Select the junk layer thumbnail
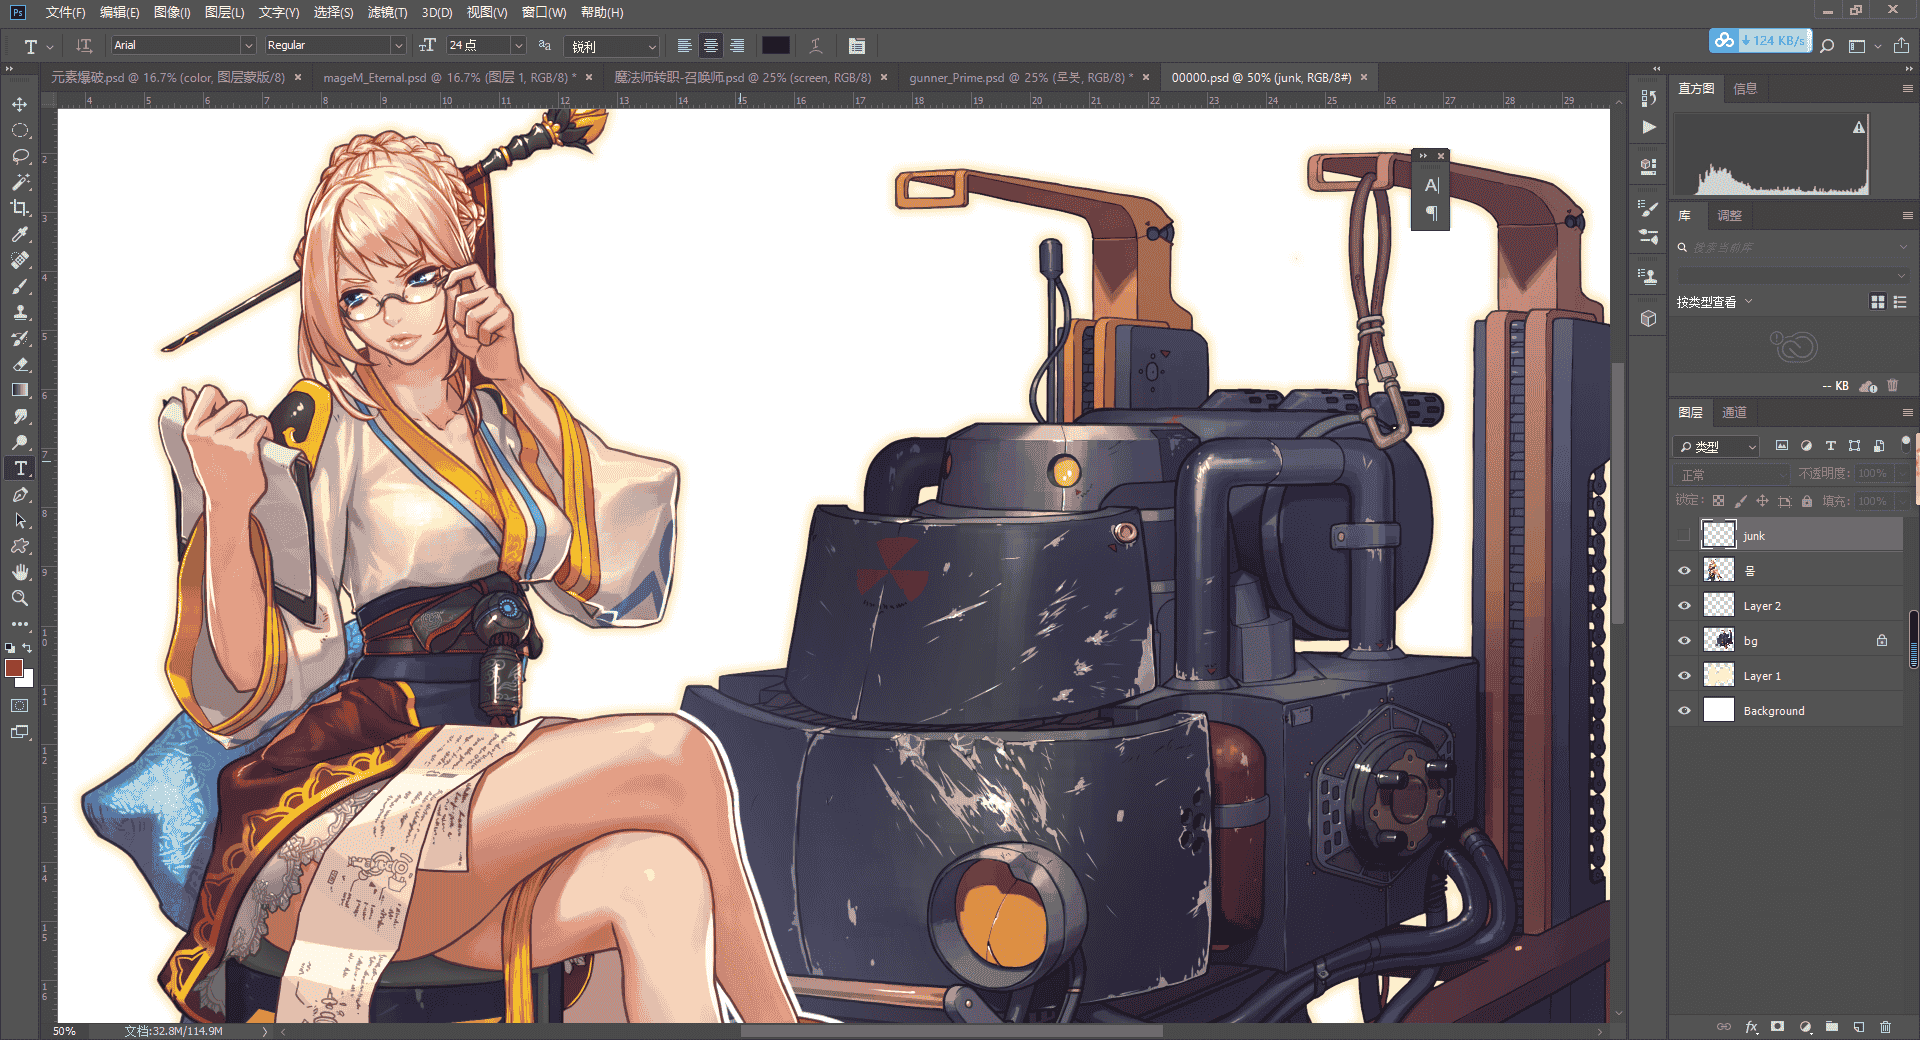This screenshot has height=1040, width=1920. point(1718,535)
